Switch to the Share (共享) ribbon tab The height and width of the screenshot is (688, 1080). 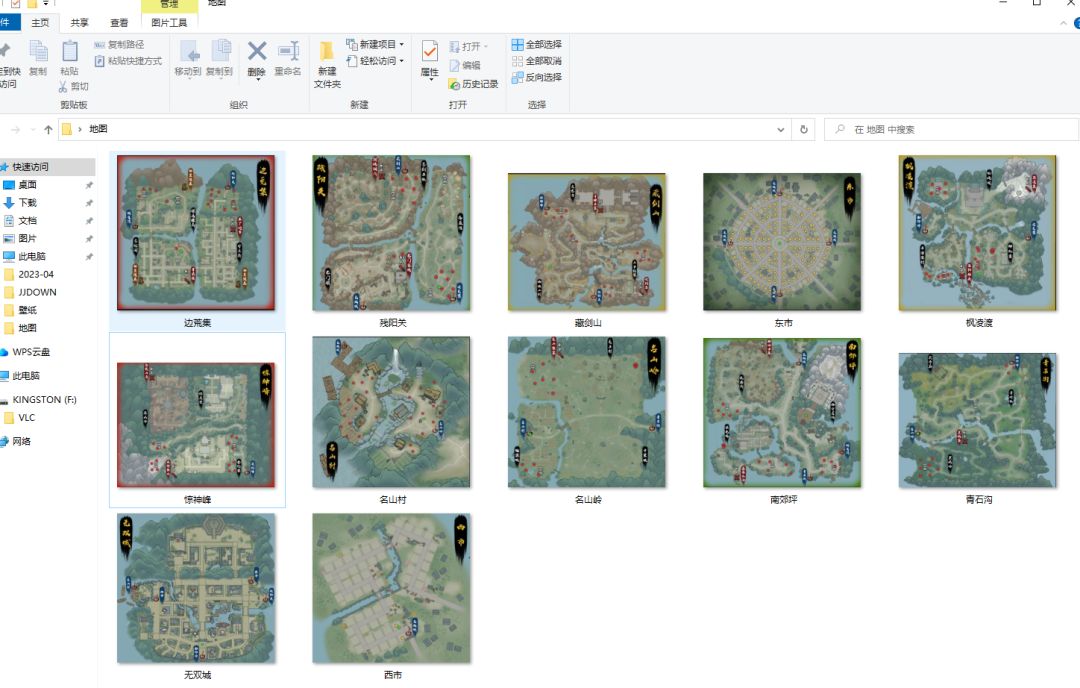coord(79,22)
